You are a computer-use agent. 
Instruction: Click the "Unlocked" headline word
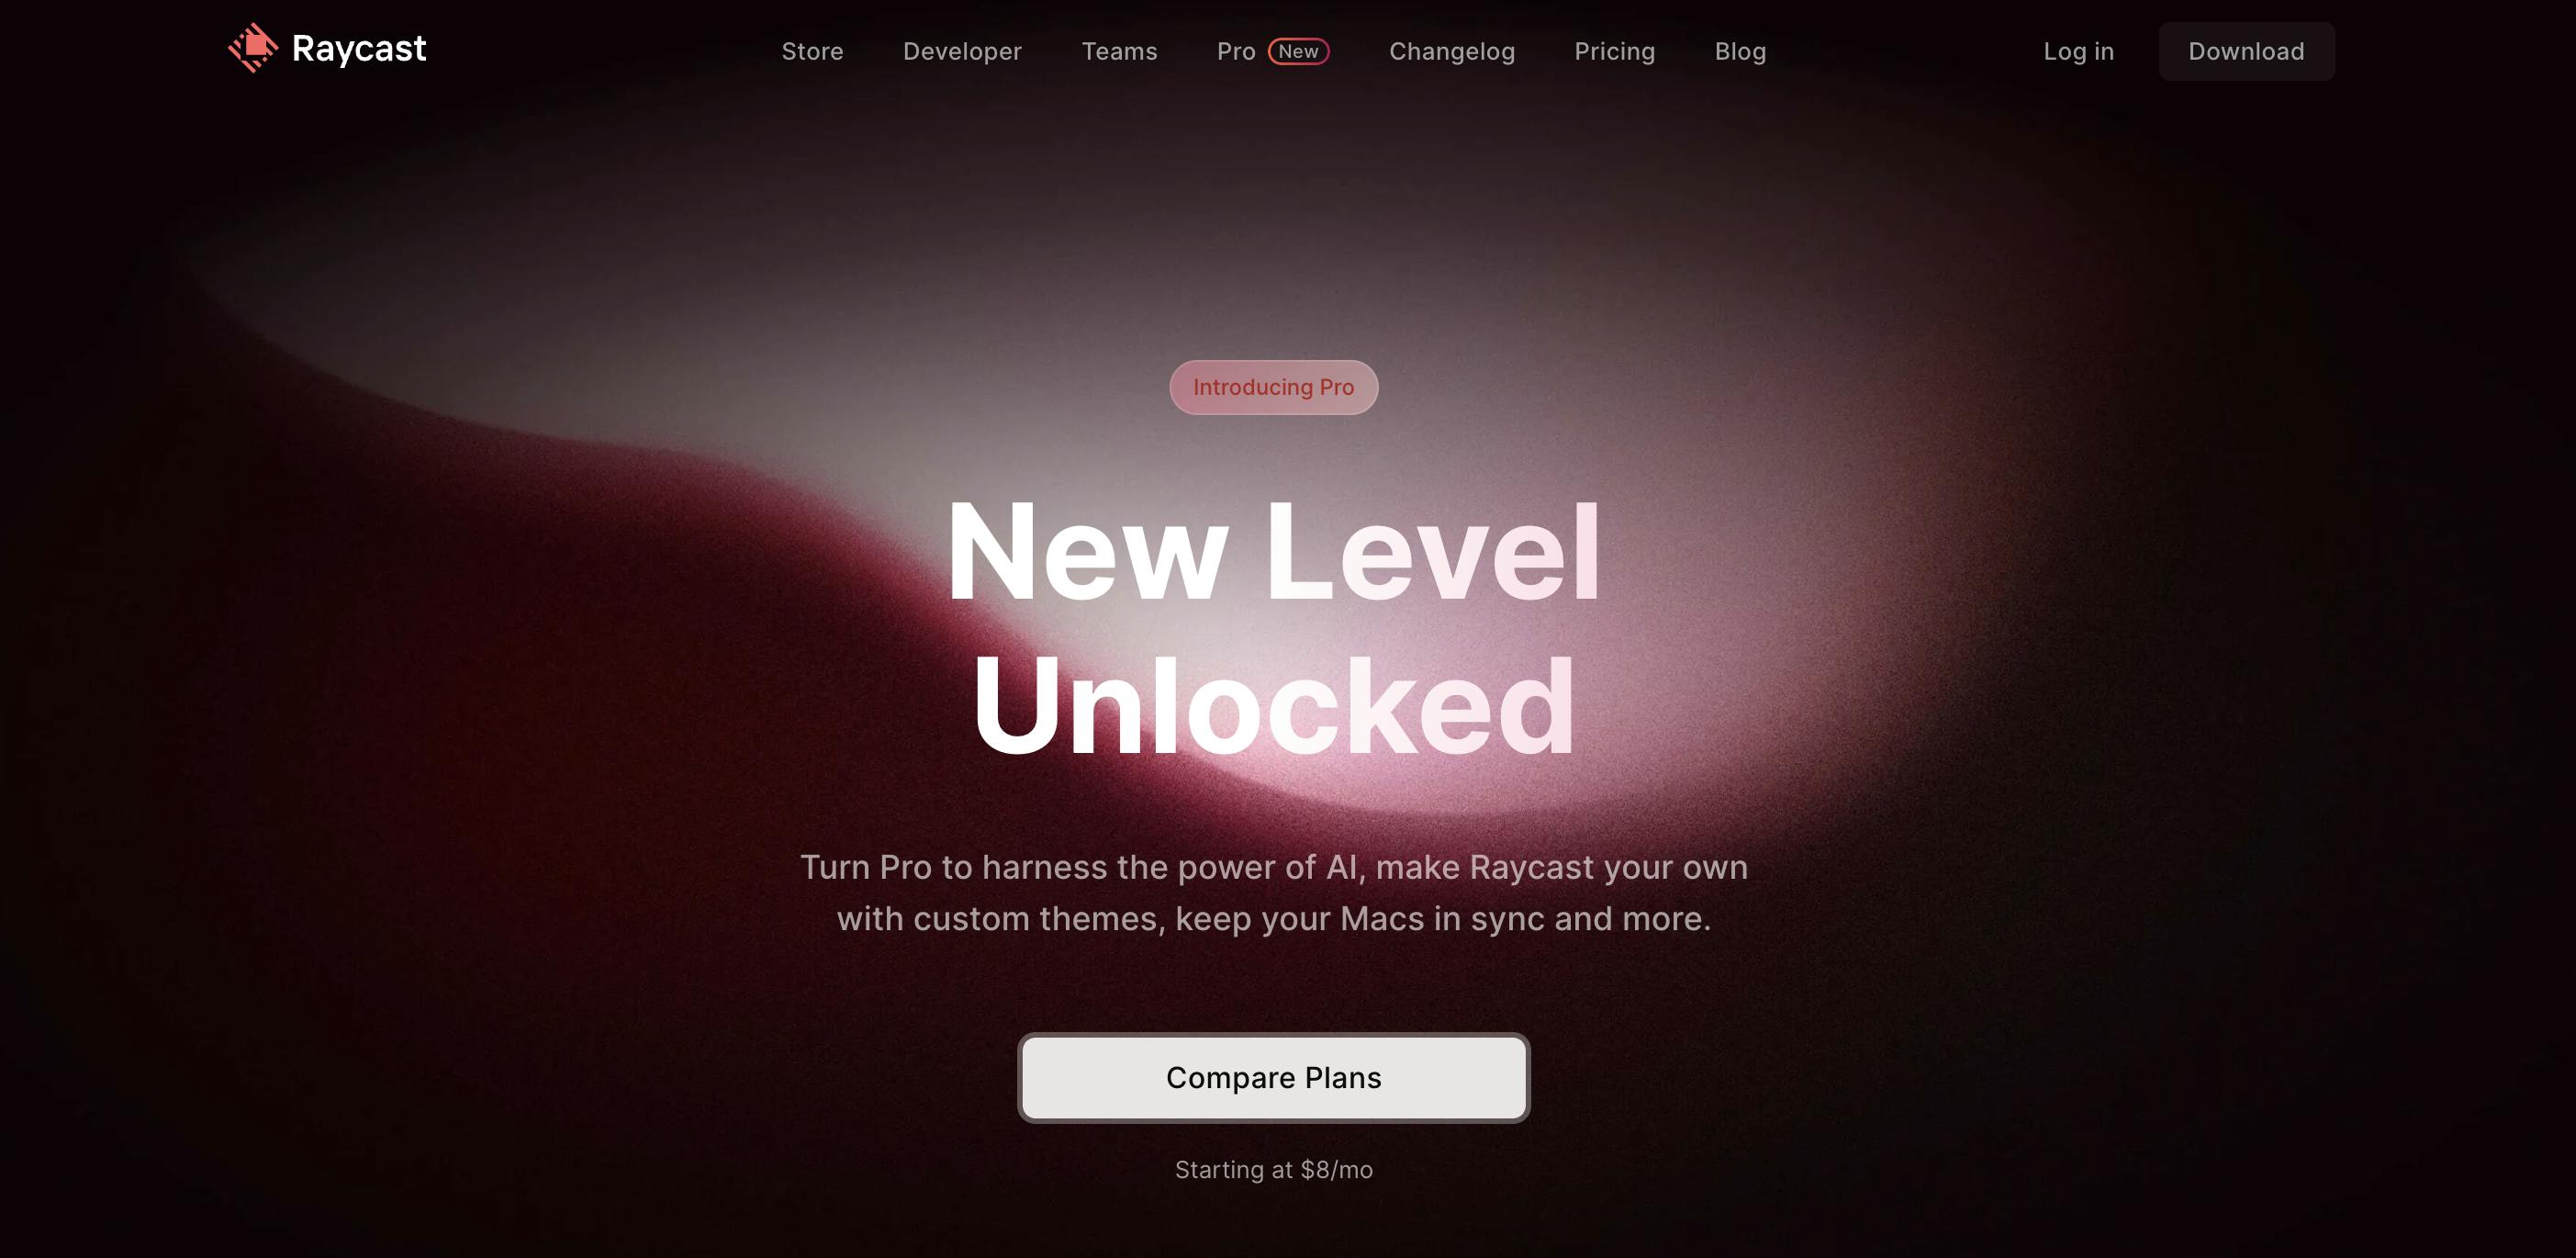1273,707
